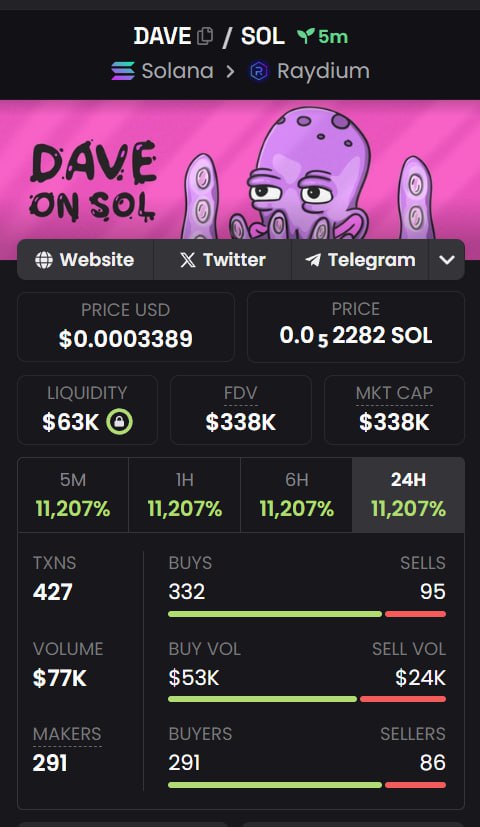Open the Telegram link
The image size is (480, 827).
coord(360,260)
